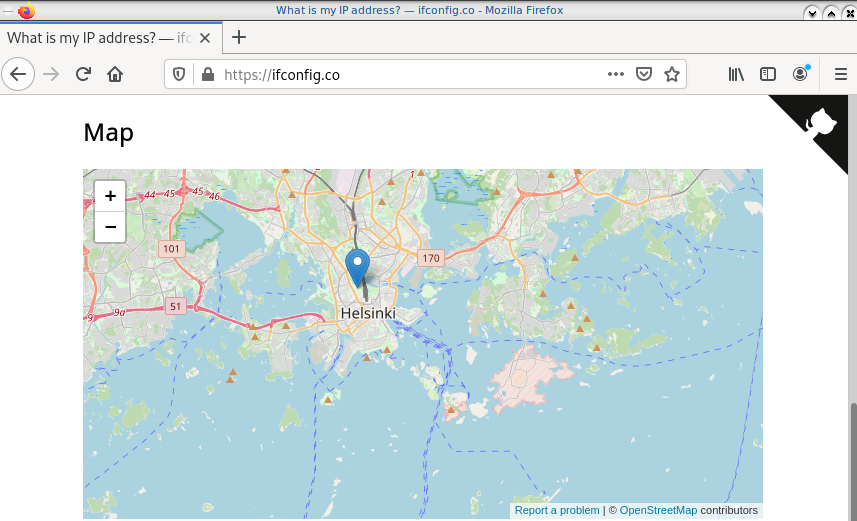Screen dimensions: 857x521
Task: Click the blue Helsinki location marker
Action: 357,268
